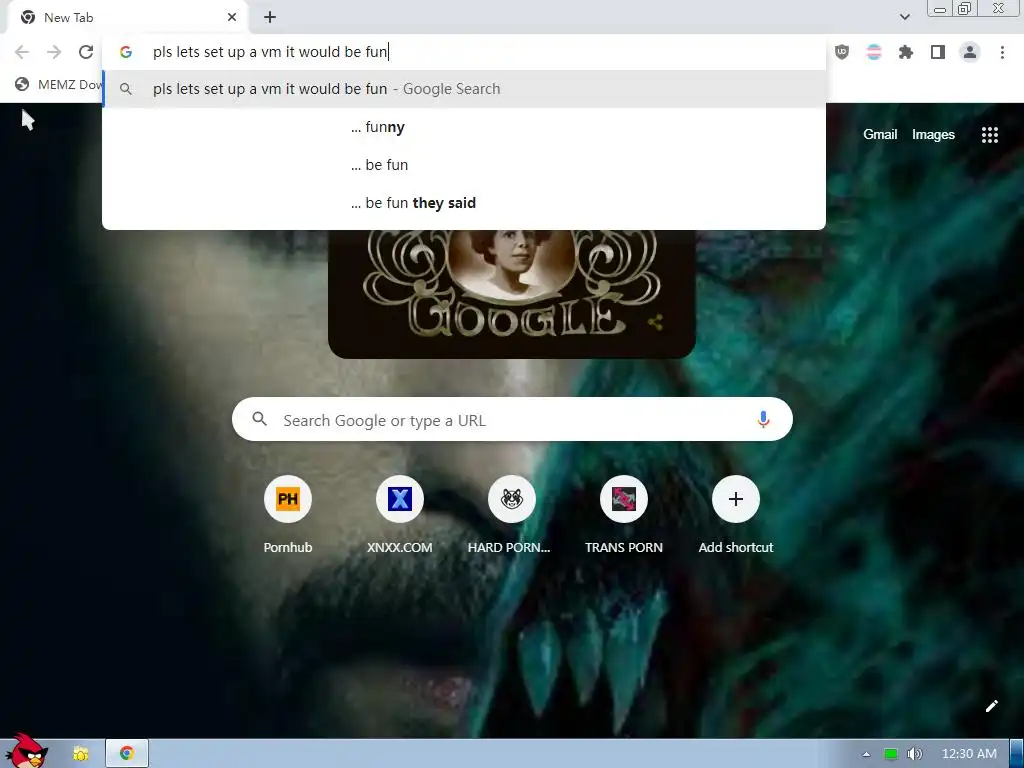Click the Show desktop strip

(1017, 754)
